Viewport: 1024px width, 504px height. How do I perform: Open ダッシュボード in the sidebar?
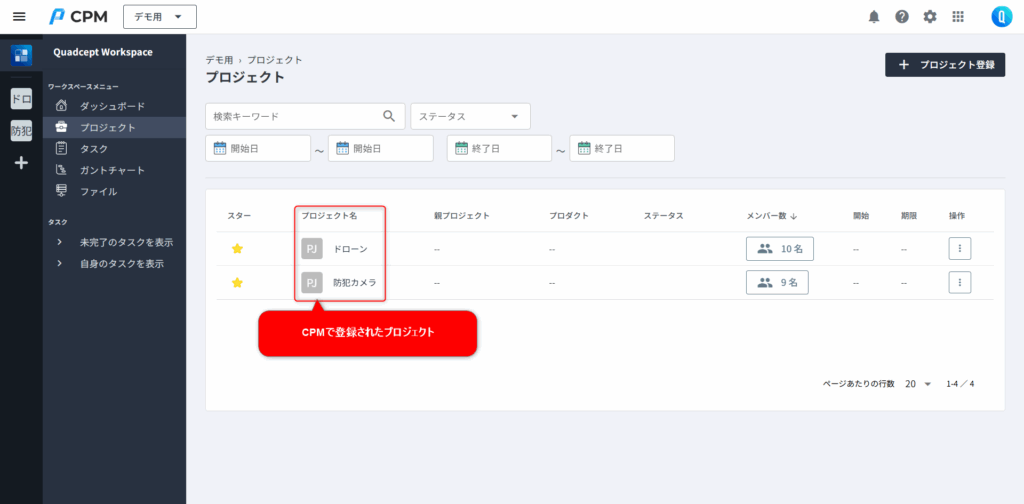(112, 106)
